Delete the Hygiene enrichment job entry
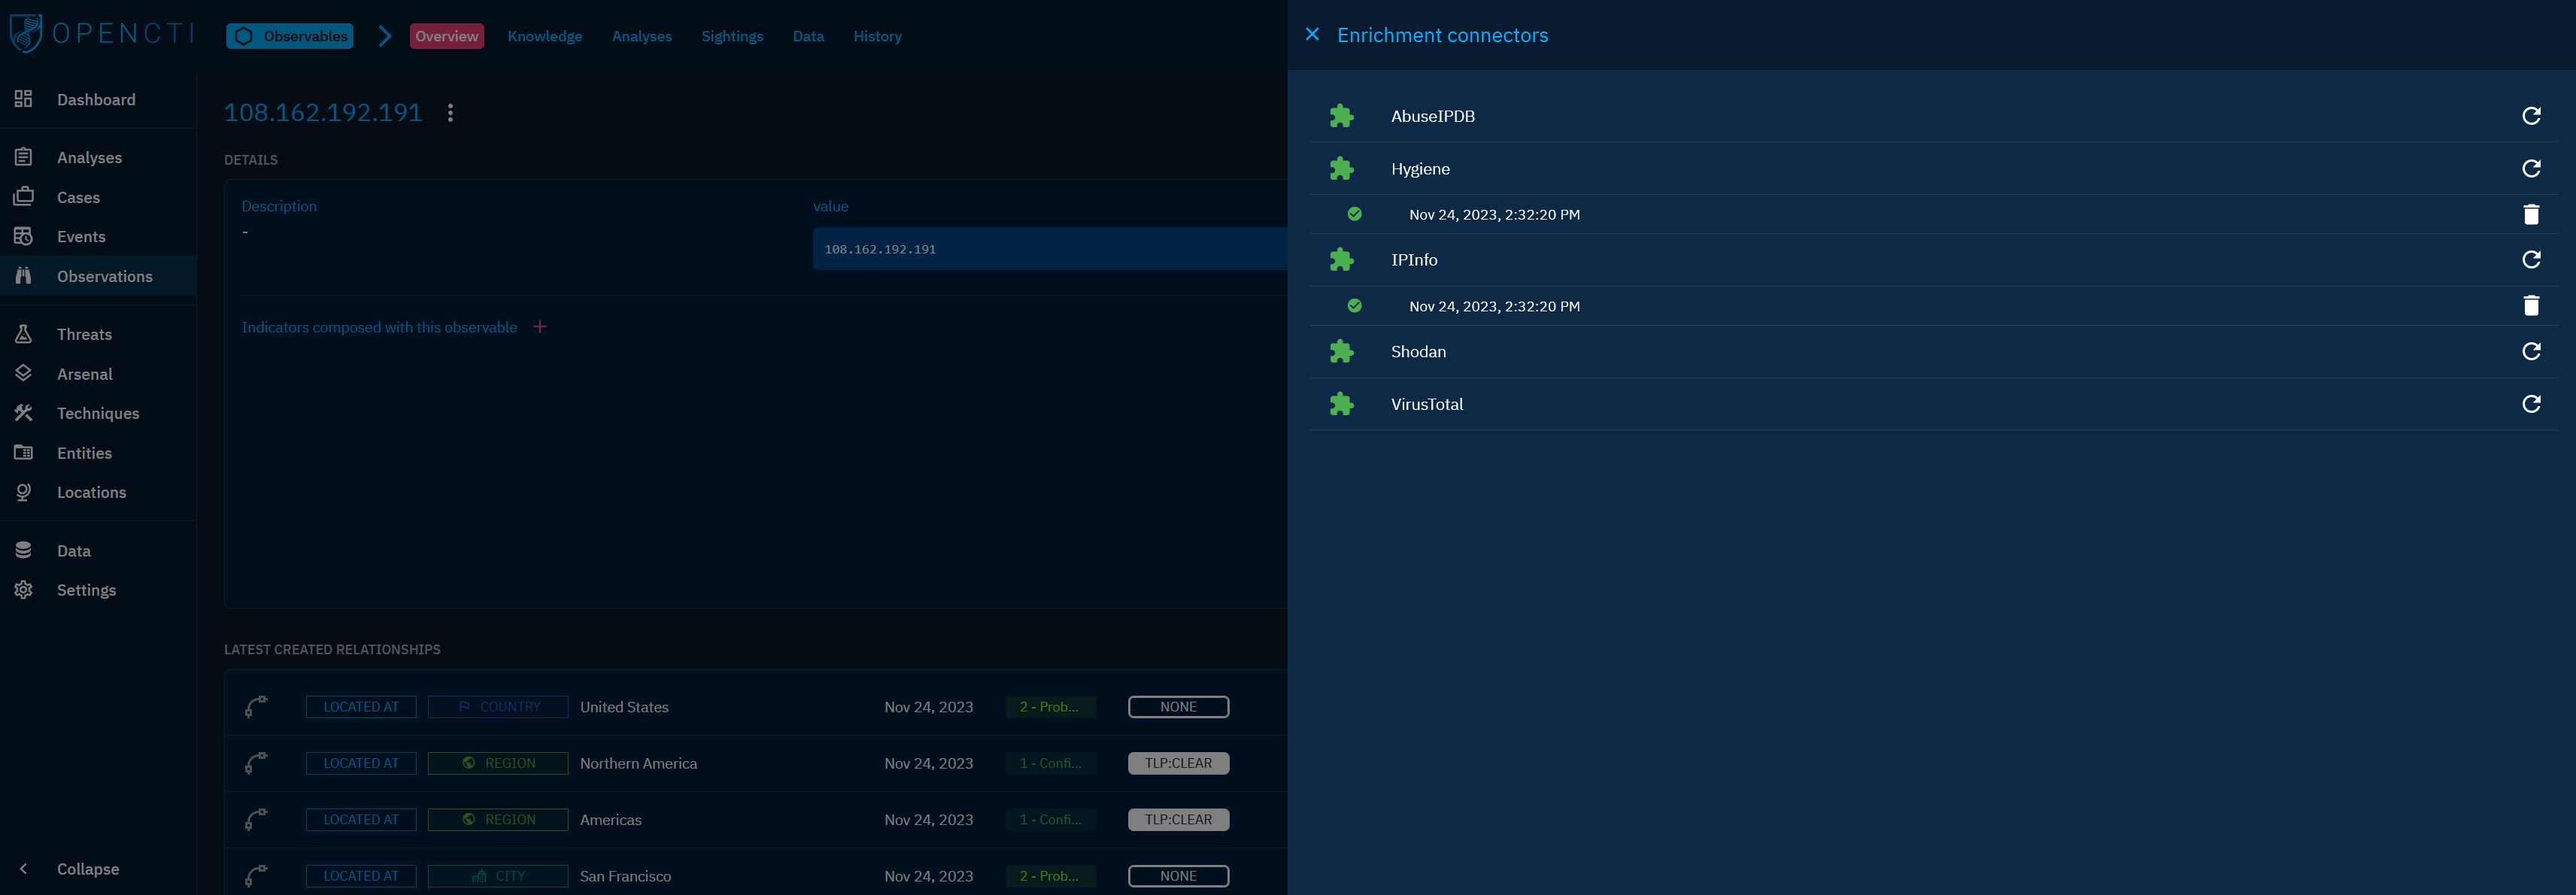The image size is (2576, 895). click(x=2530, y=214)
